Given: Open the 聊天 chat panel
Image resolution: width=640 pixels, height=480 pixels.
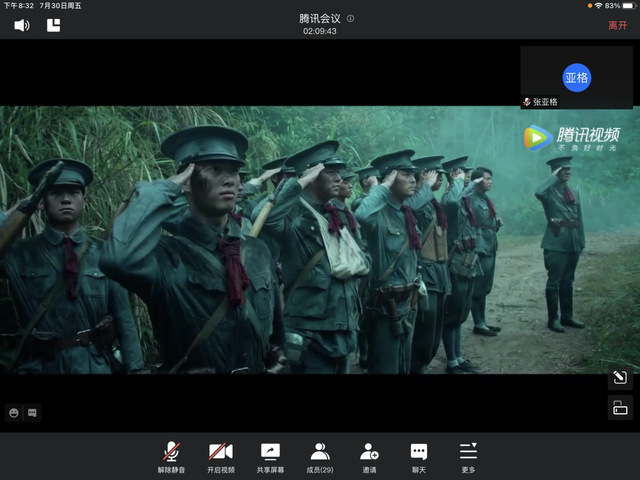Looking at the screenshot, I should pyautogui.click(x=419, y=457).
